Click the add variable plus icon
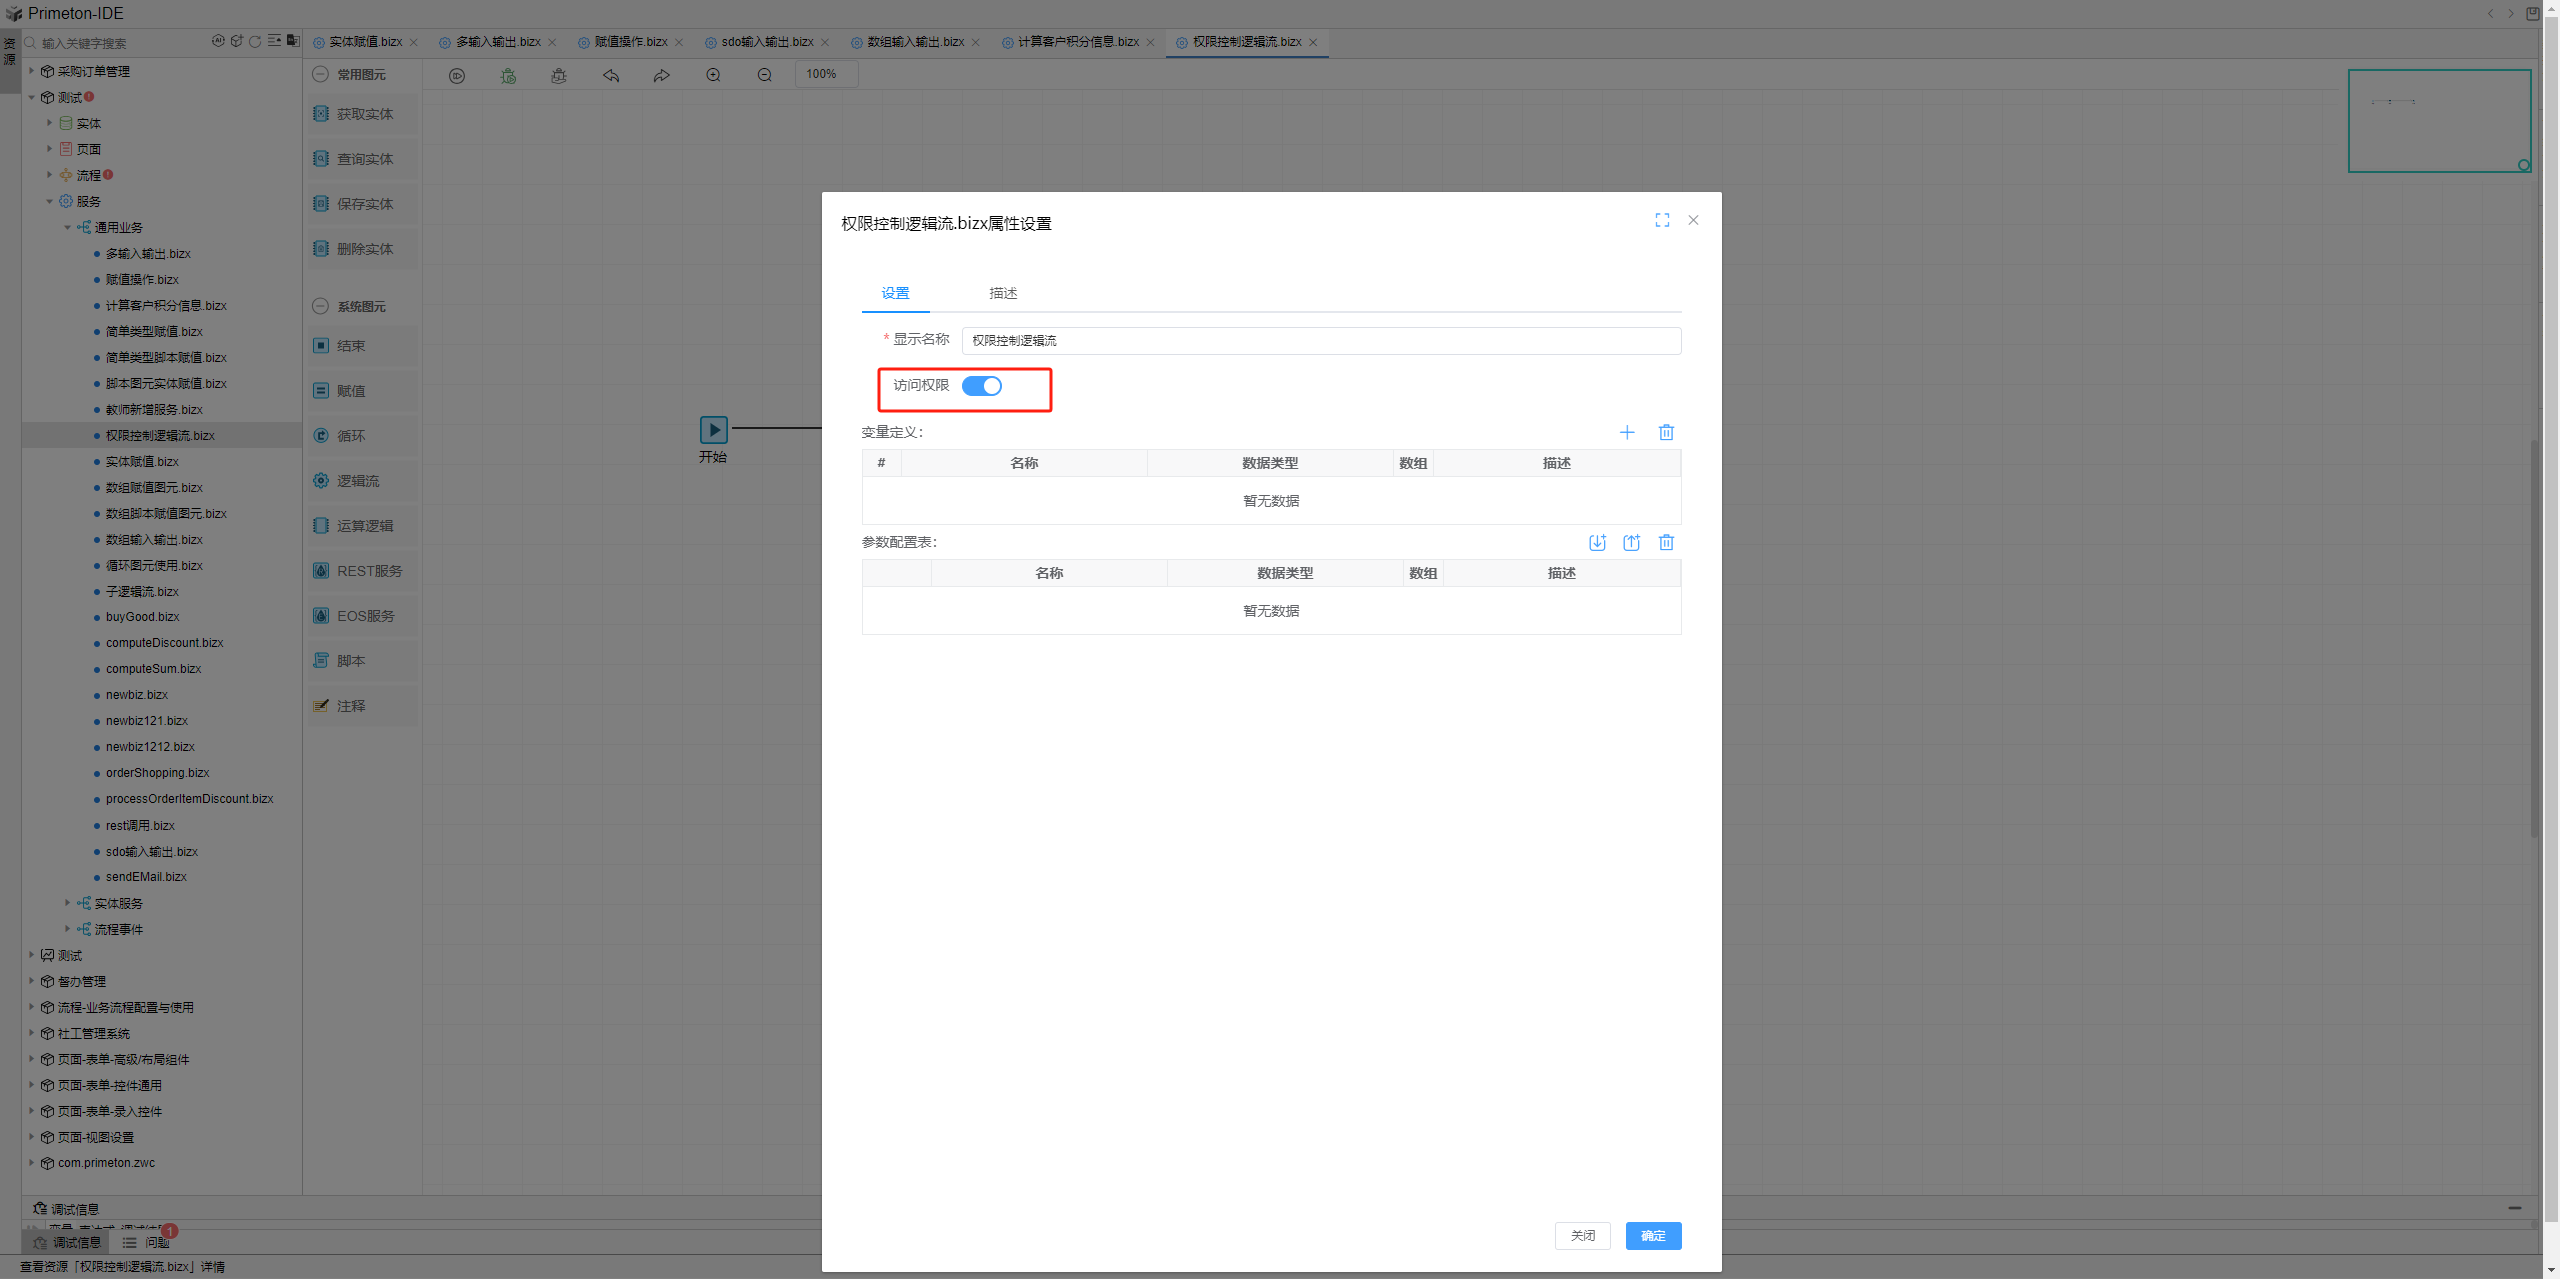 (x=1627, y=432)
